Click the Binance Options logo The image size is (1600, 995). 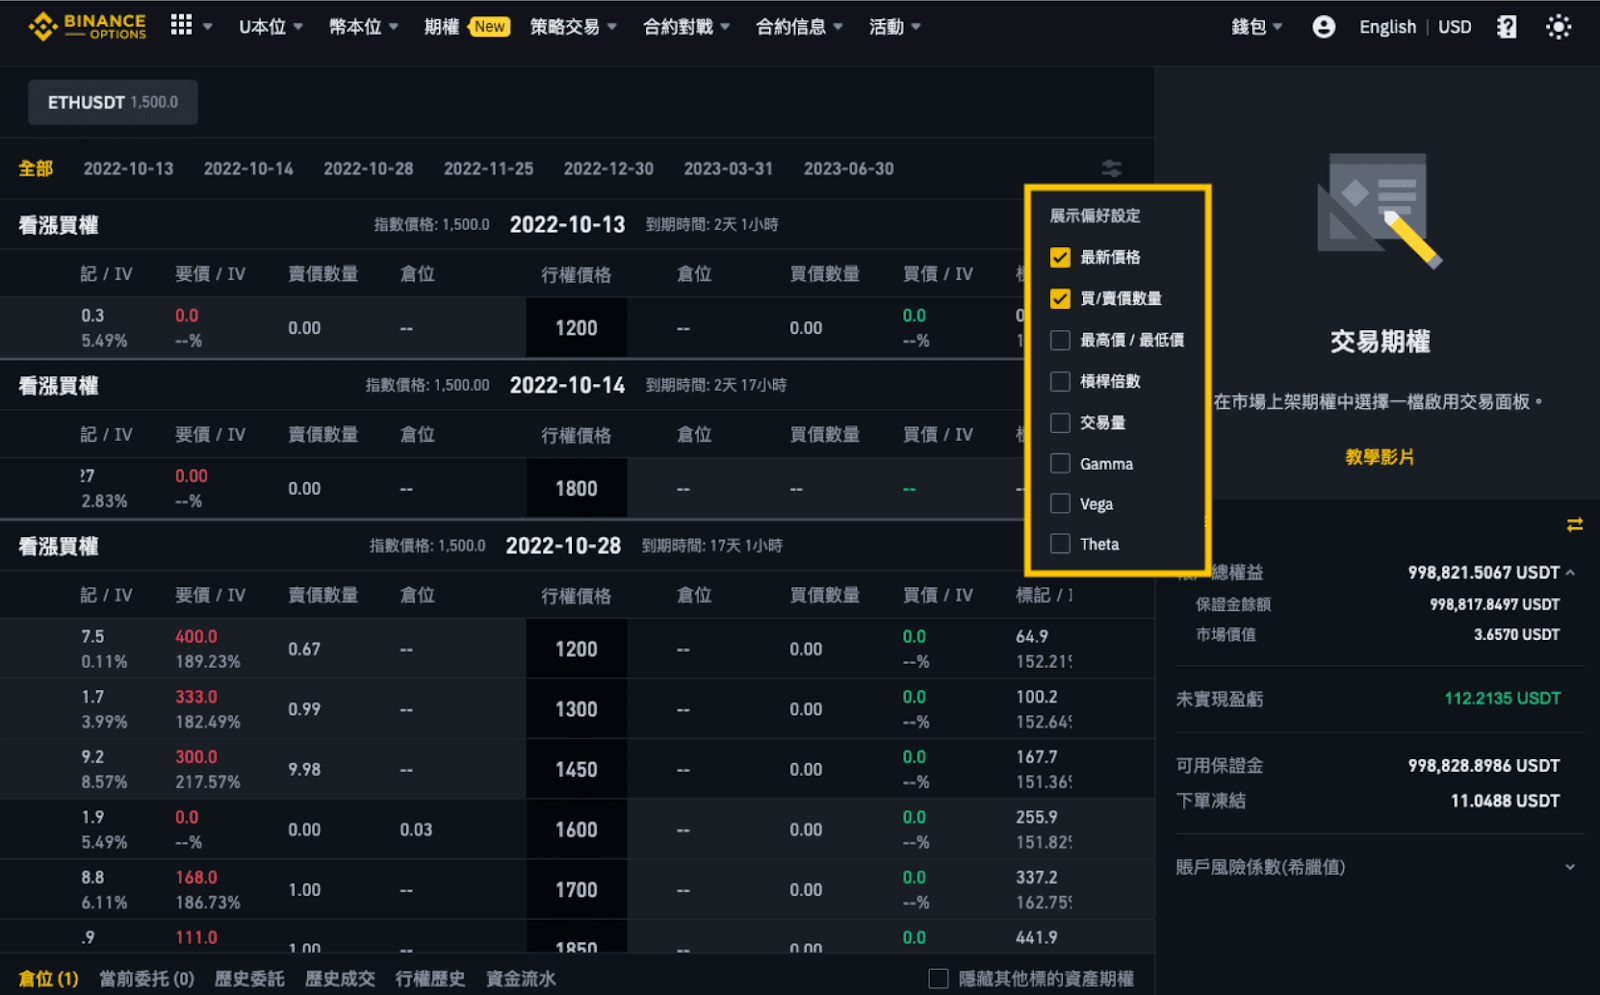pos(87,26)
